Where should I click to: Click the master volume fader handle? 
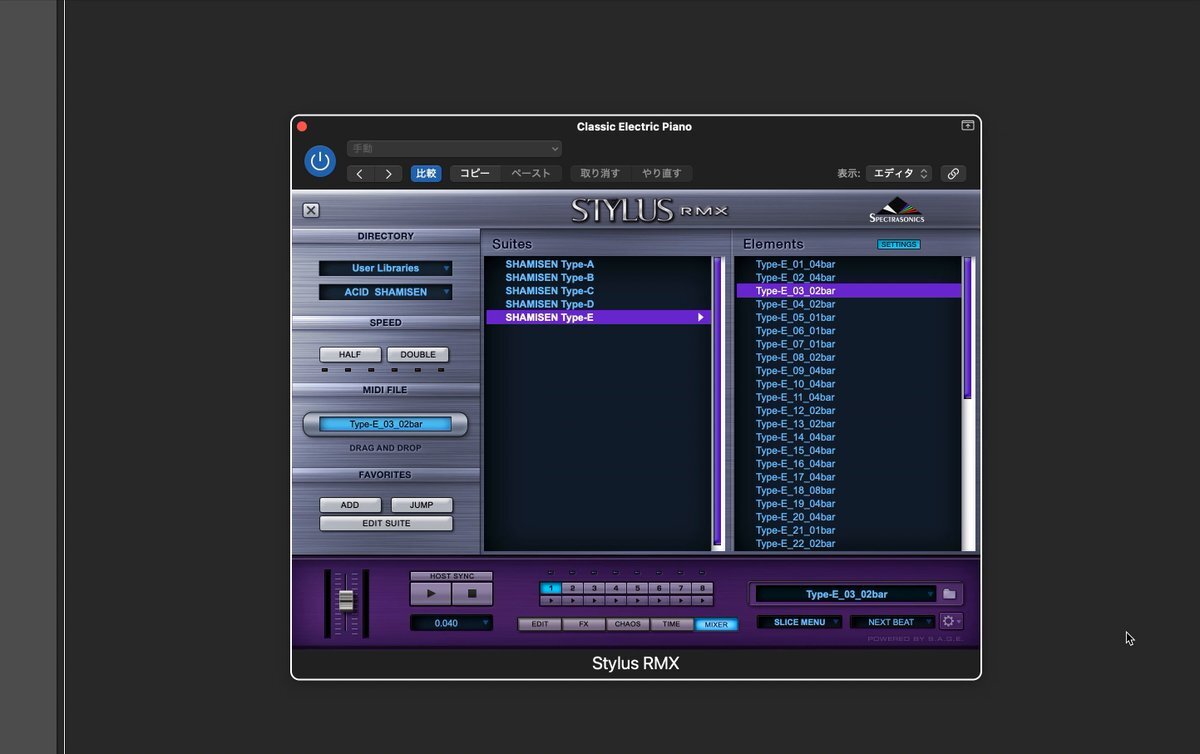point(346,600)
